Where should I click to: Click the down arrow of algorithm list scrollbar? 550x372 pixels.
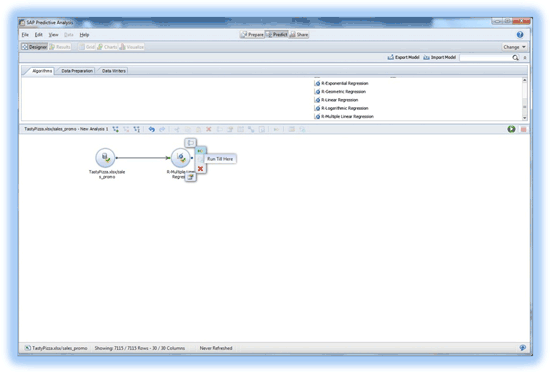click(524, 118)
